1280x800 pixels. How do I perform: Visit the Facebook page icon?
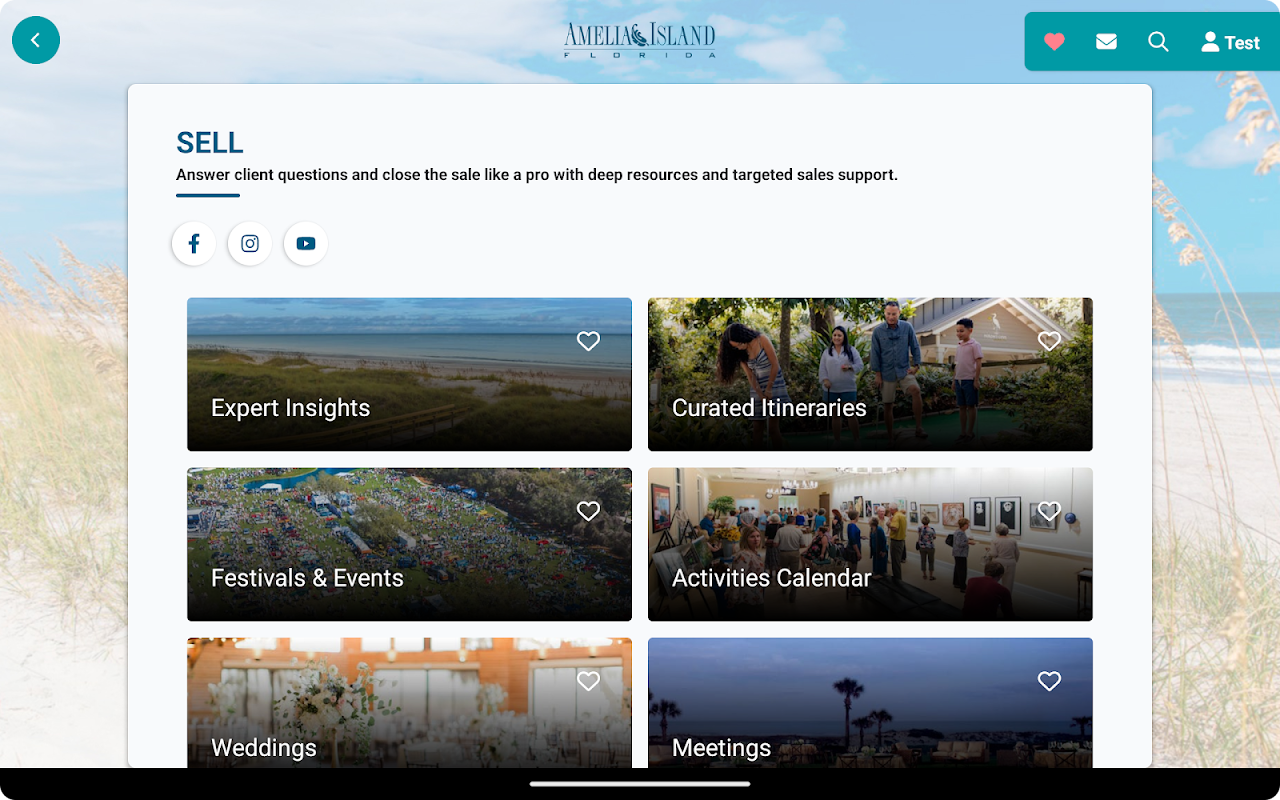click(x=194, y=243)
